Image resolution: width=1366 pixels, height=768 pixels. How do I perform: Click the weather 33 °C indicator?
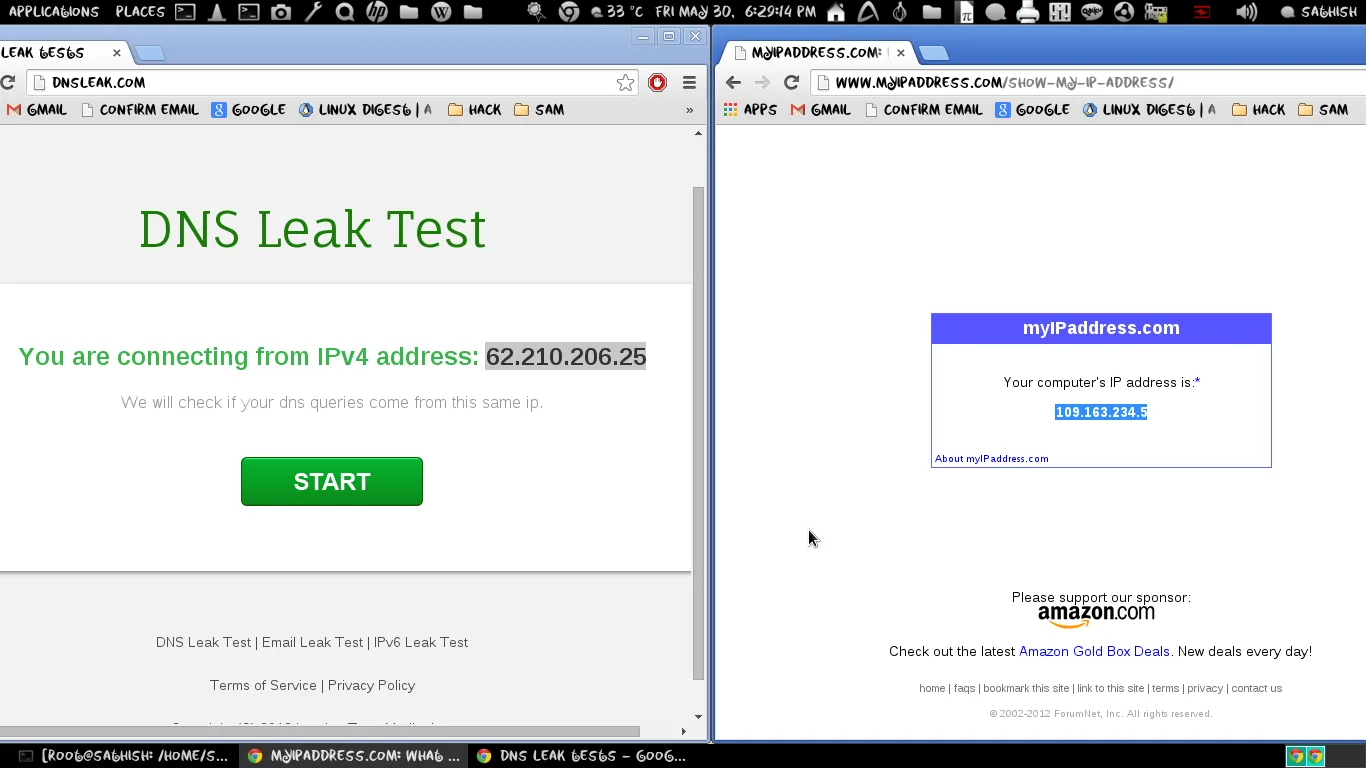617,12
